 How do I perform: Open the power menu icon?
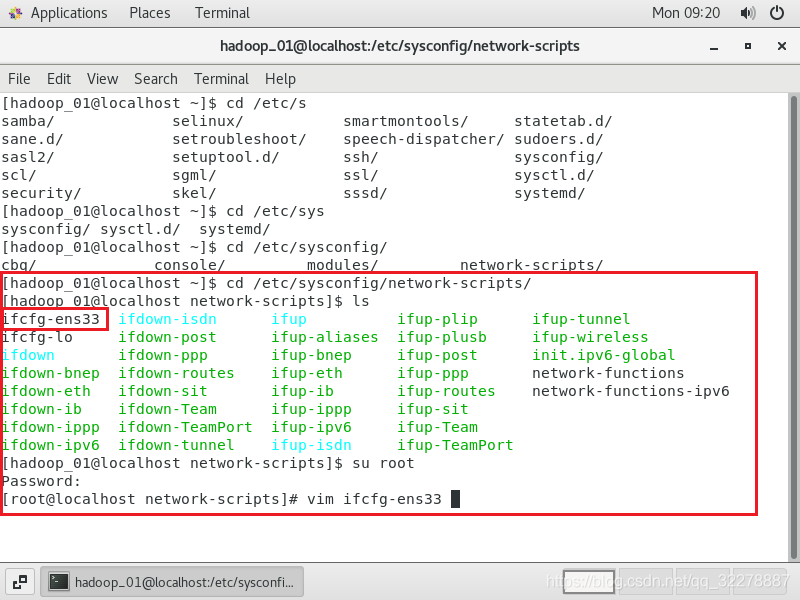coord(777,13)
